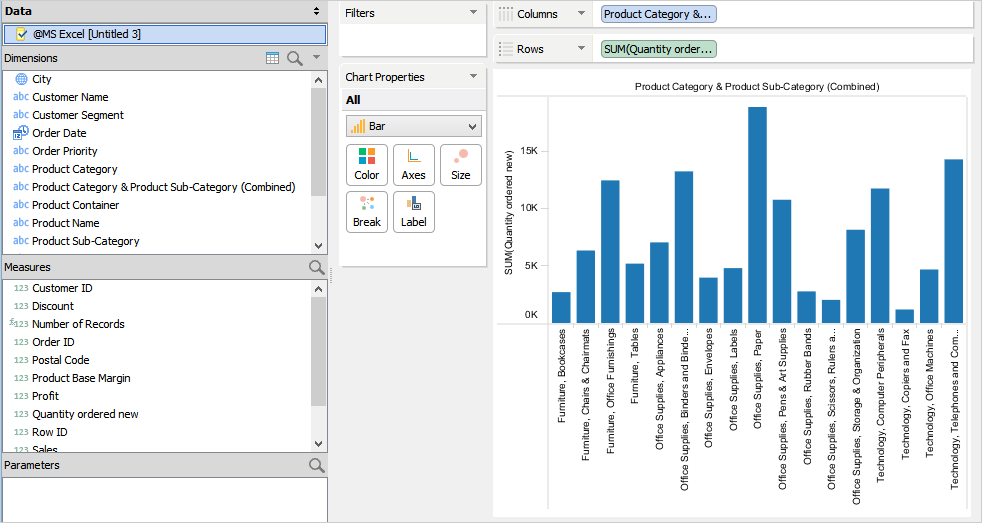This screenshot has height=523, width=982.
Task: Click the Color button in Chart Properties
Action: tap(366, 165)
